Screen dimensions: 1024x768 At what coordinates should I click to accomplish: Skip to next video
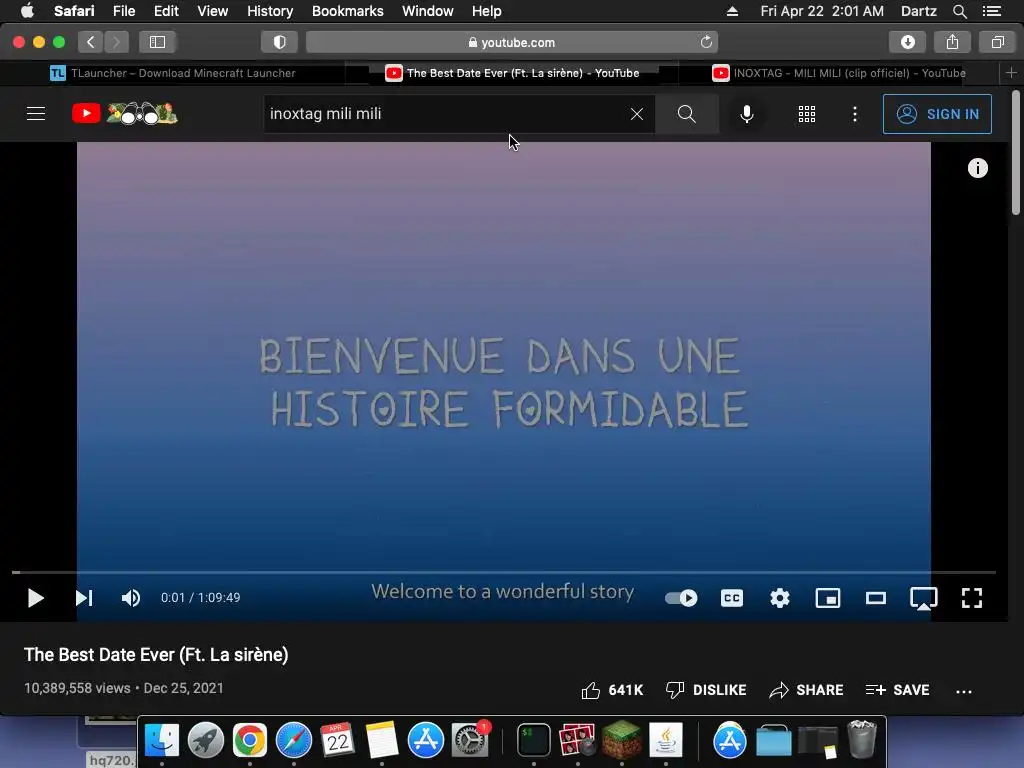[x=84, y=598]
